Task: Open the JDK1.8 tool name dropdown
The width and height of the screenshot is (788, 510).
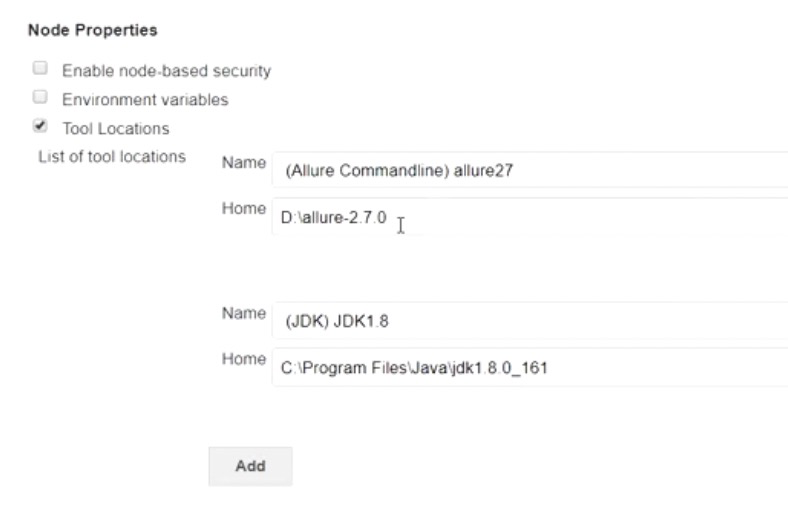Action: (x=529, y=321)
